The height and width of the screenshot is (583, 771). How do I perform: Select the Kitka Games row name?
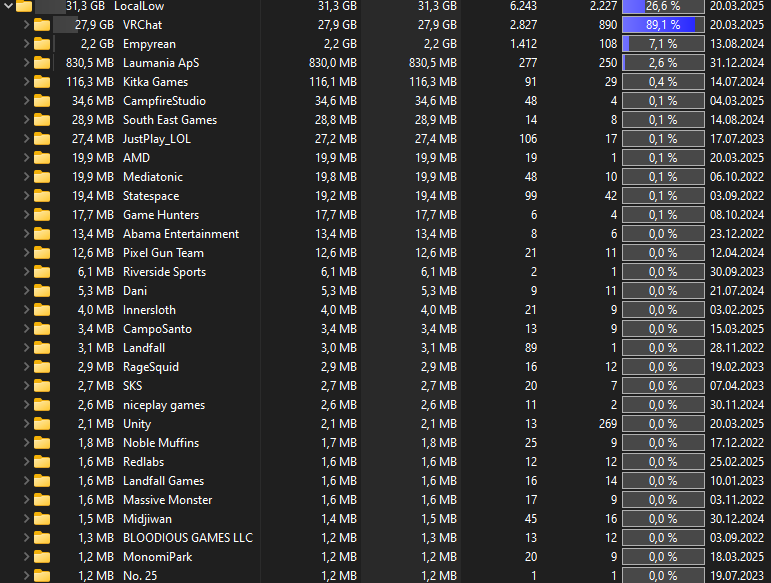pos(155,82)
